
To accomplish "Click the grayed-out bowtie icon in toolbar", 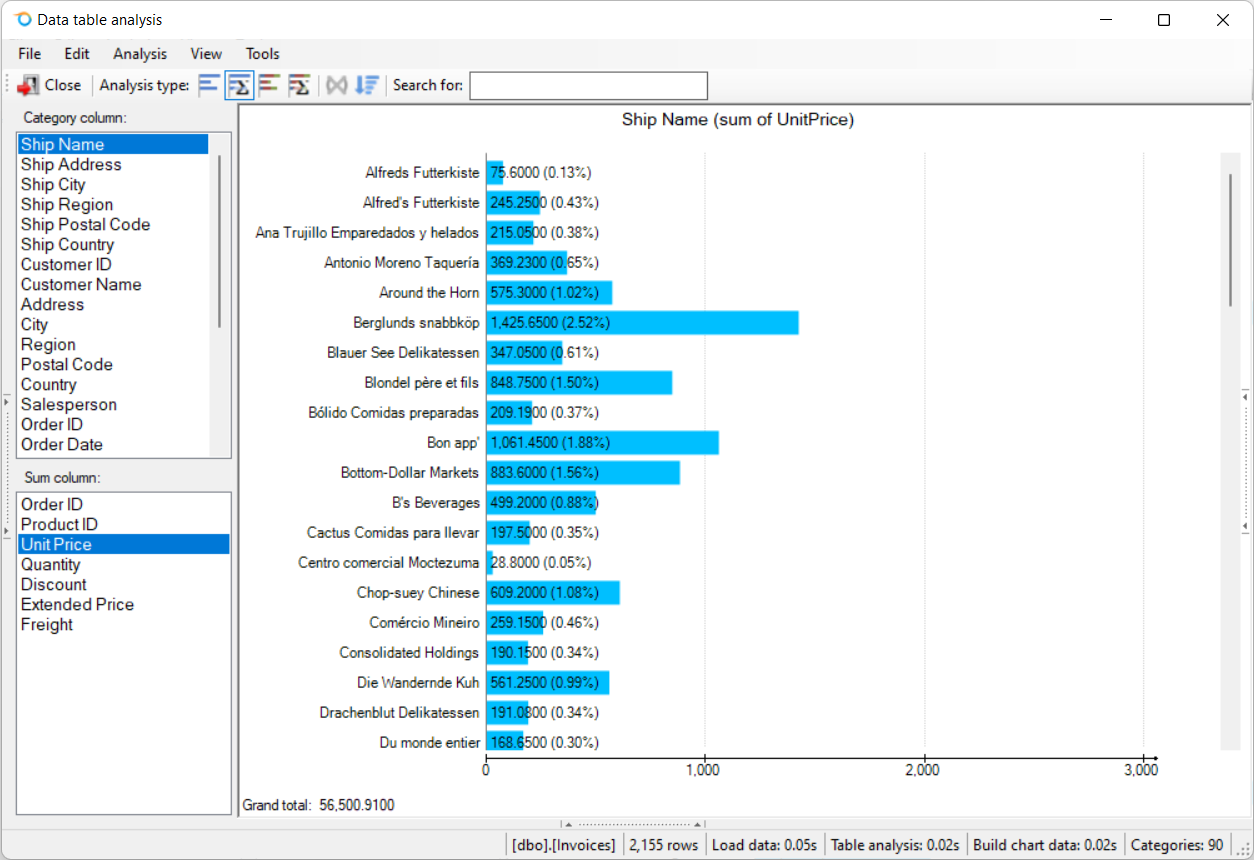I will point(337,85).
